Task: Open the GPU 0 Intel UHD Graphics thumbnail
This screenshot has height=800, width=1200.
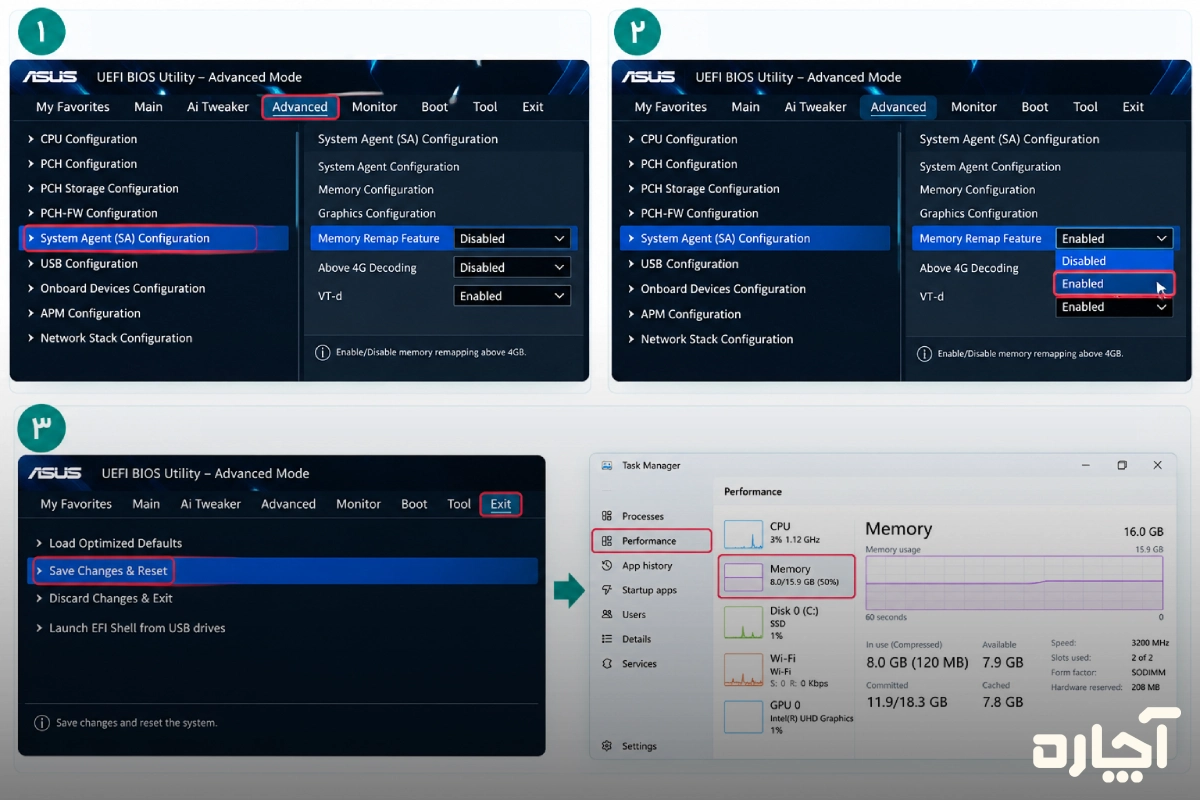Action: pyautogui.click(x=743, y=717)
